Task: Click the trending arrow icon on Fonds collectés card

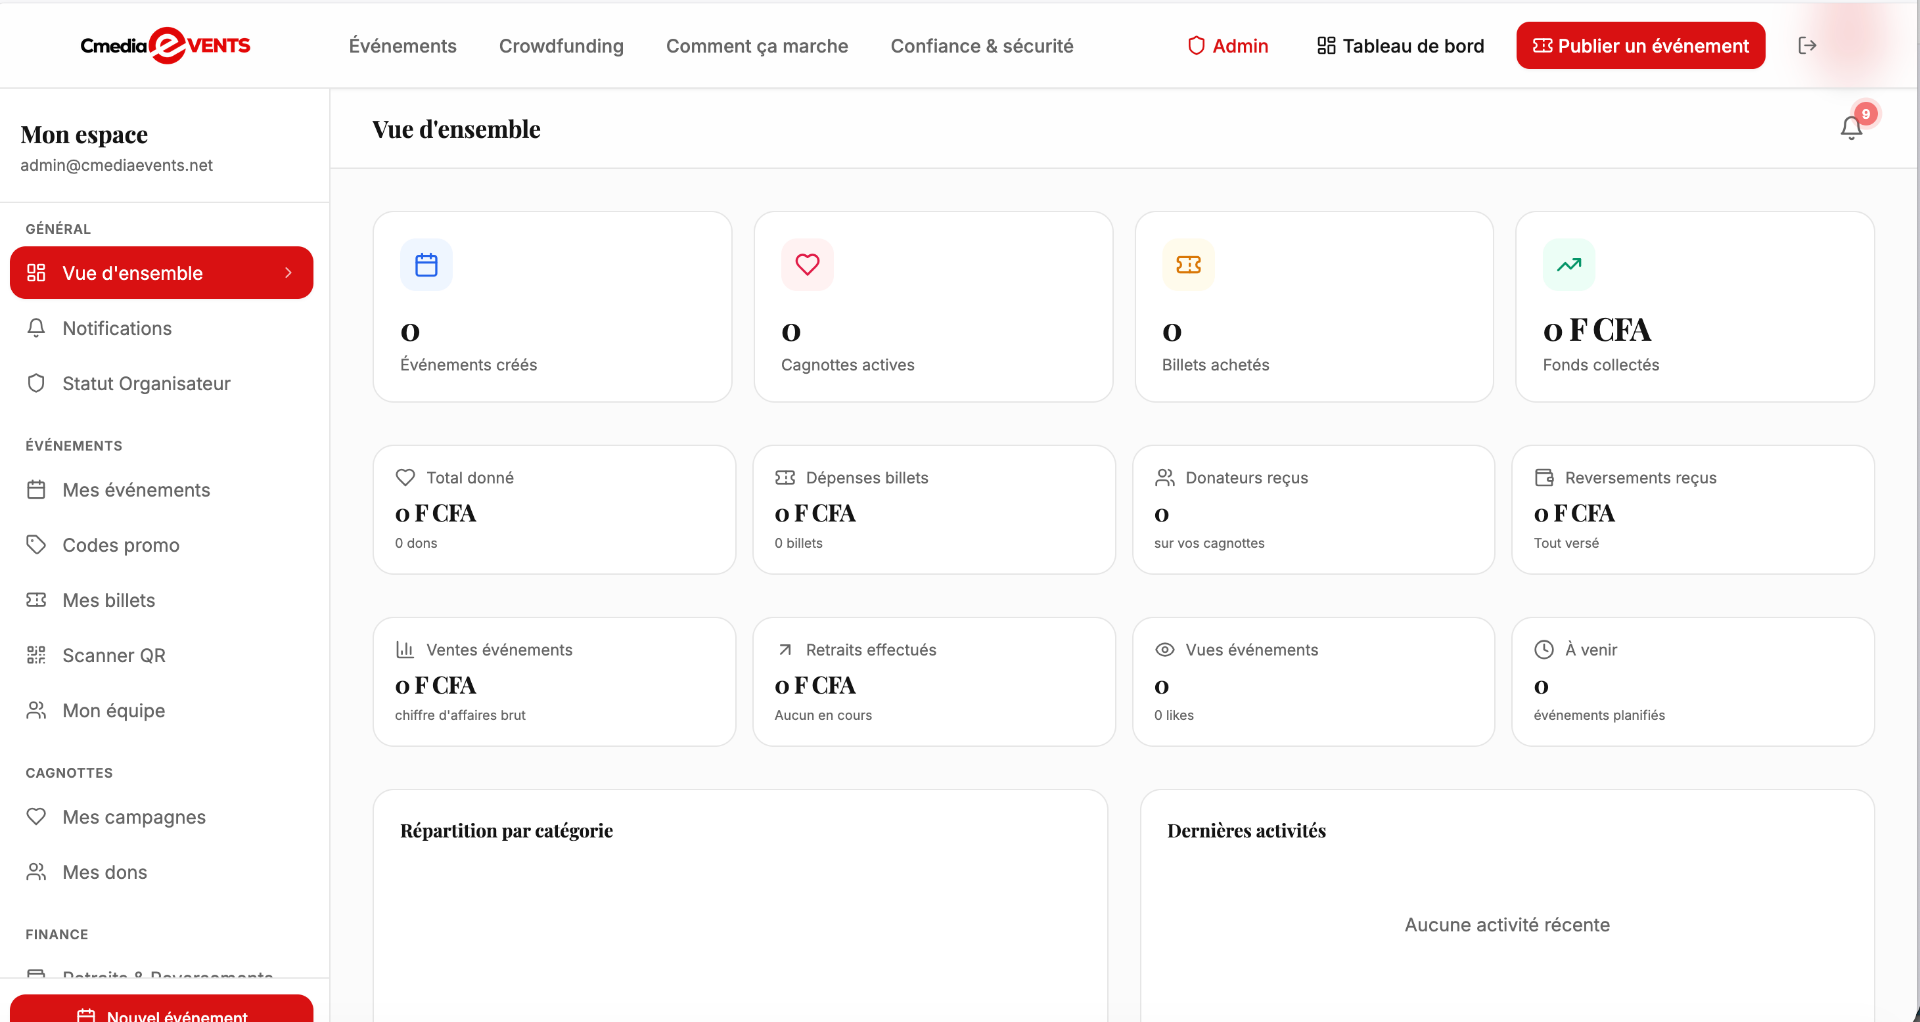Action: pyautogui.click(x=1569, y=265)
